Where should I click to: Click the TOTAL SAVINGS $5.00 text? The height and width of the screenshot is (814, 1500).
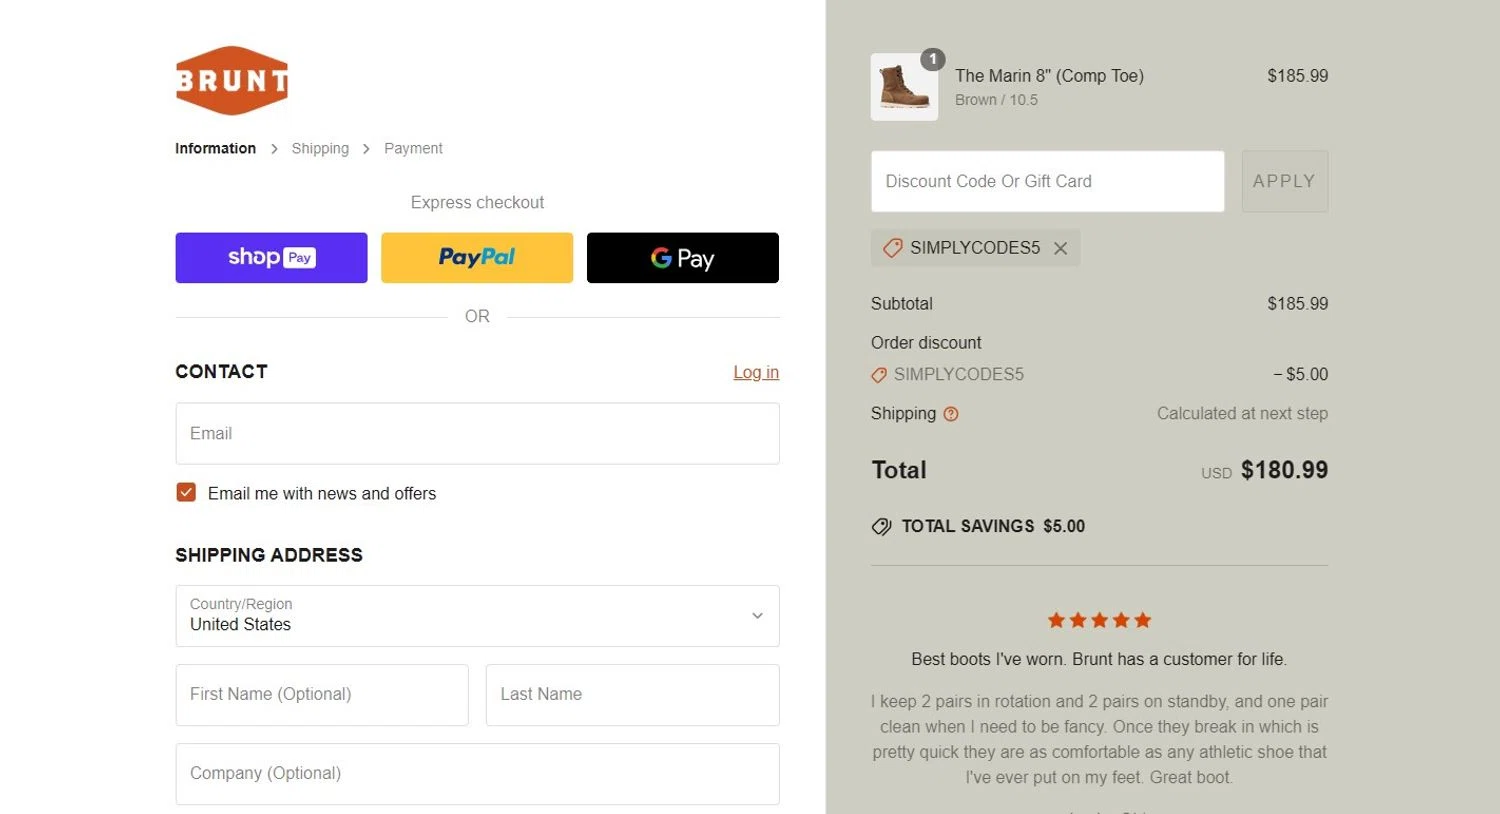[993, 526]
